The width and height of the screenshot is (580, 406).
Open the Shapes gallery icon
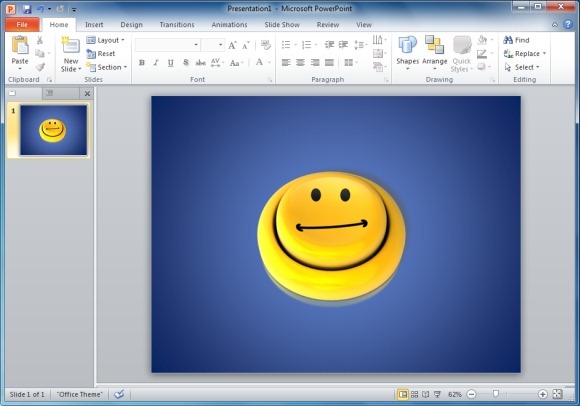pos(407,45)
